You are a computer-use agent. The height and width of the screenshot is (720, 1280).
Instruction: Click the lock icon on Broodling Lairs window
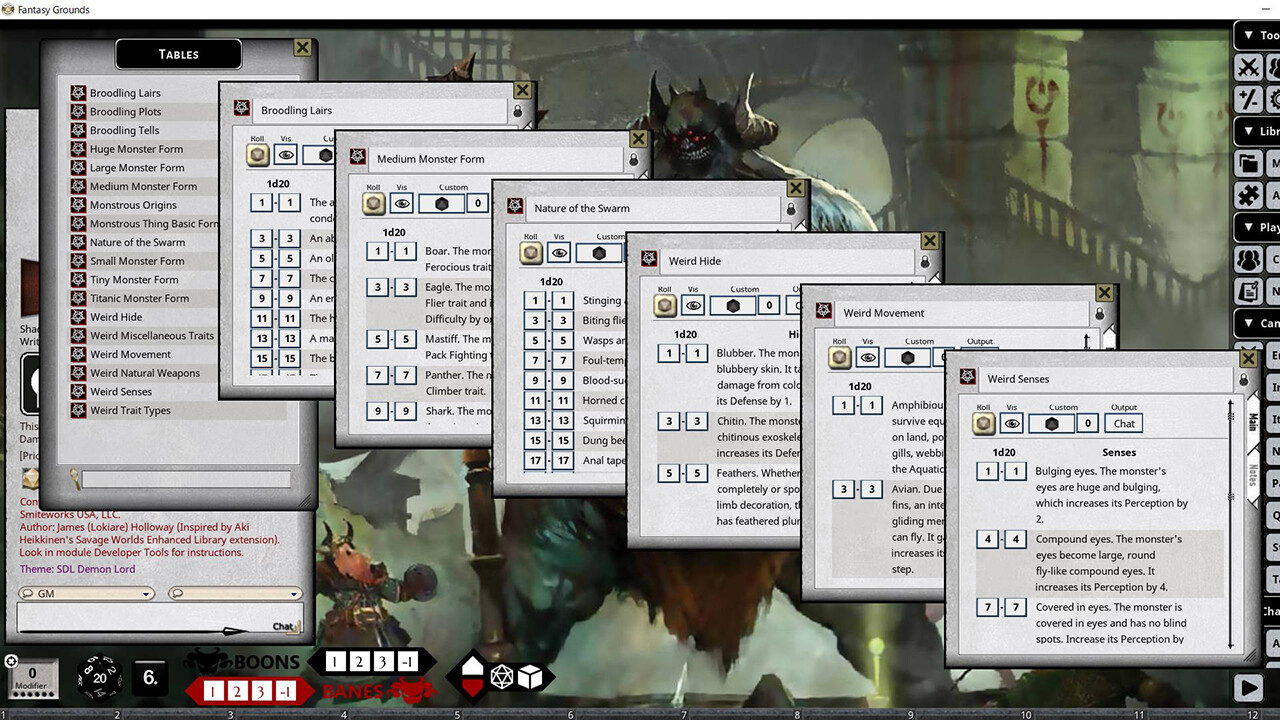click(518, 112)
